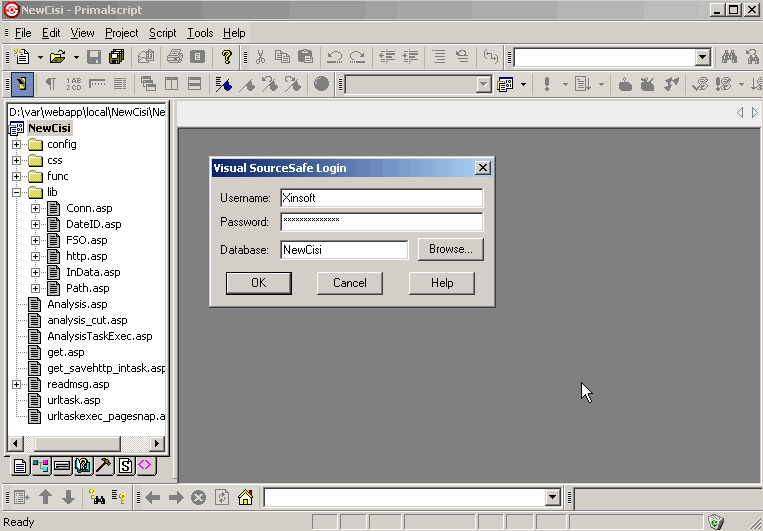Select InData.asp in lib folder

tap(93, 273)
